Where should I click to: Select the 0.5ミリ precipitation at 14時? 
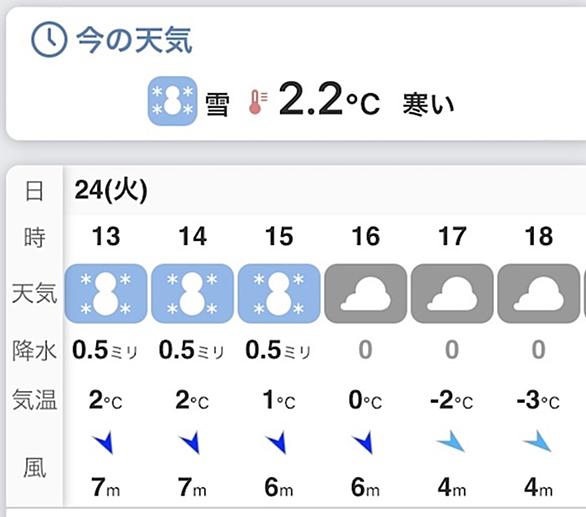tap(191, 350)
